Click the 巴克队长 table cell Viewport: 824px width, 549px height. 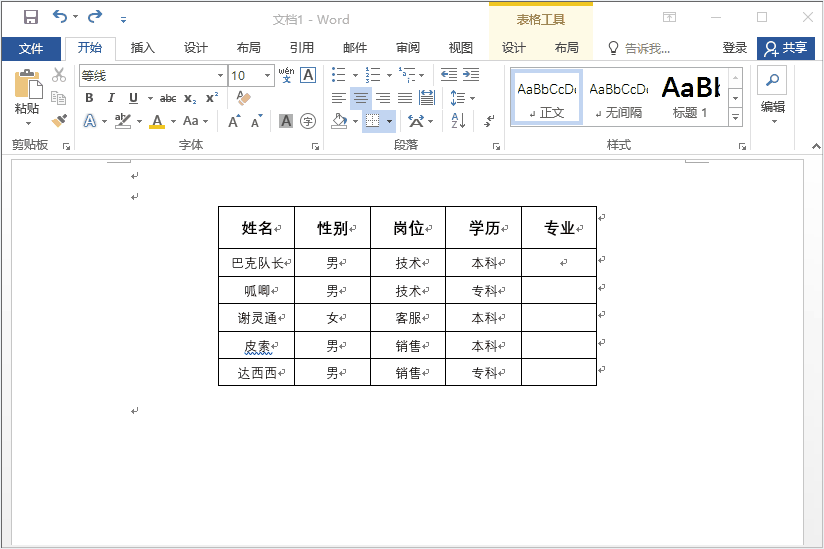pos(256,262)
